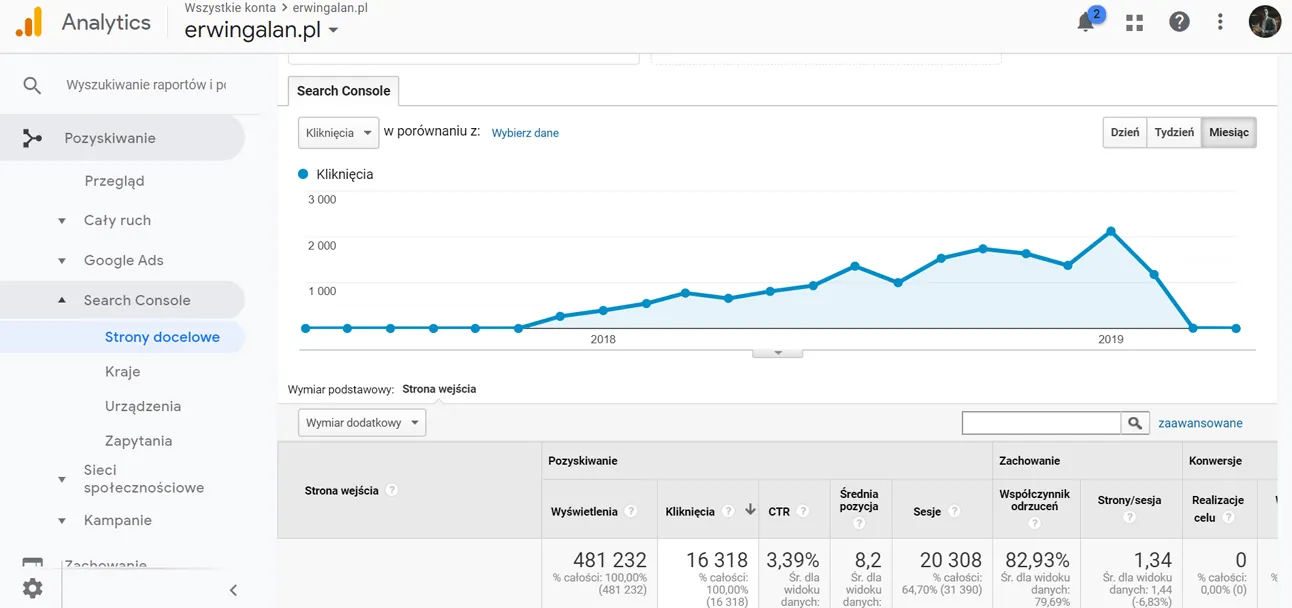Click the table search magnifier button
1292x608 pixels.
click(x=1135, y=423)
